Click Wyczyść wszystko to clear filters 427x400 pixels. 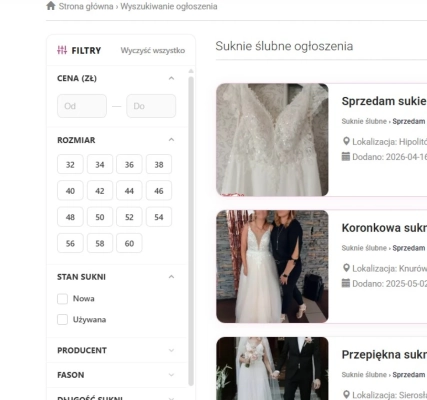click(x=153, y=50)
